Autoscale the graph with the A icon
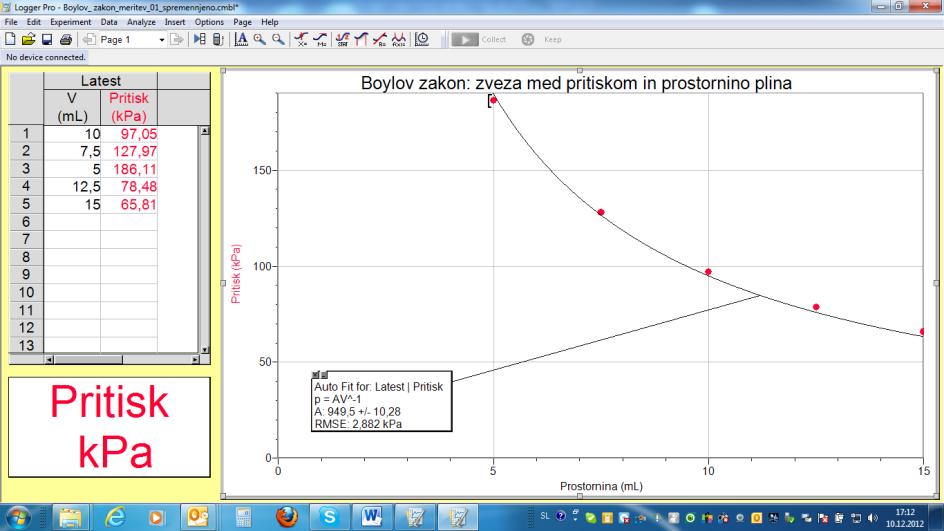The image size is (944, 531). 241,39
